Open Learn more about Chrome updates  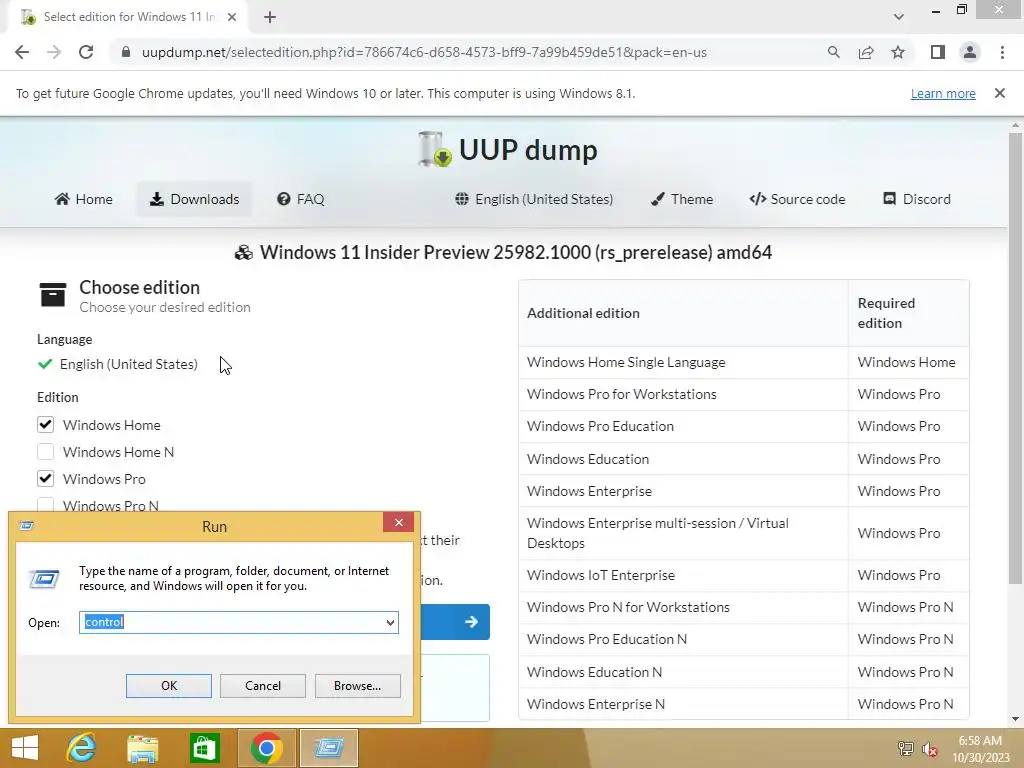pos(943,93)
